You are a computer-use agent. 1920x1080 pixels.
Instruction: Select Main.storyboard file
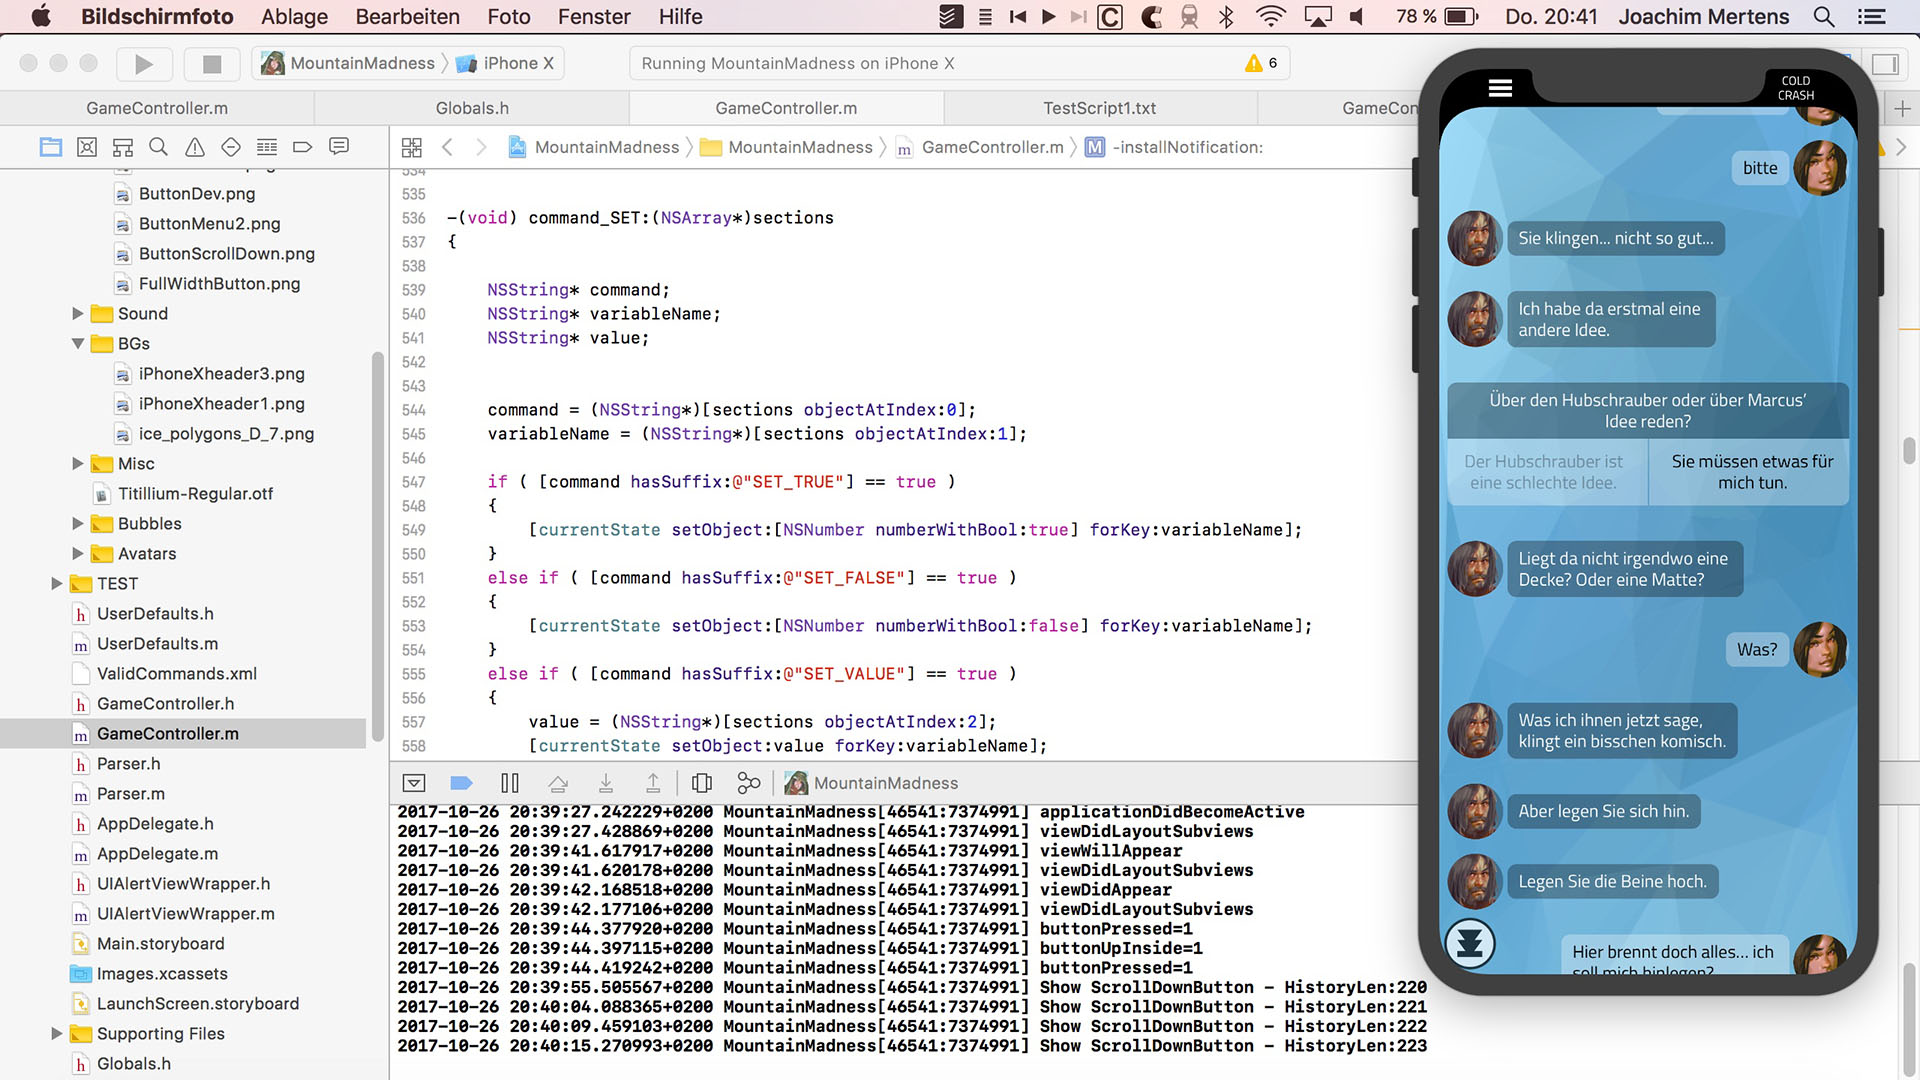pos(160,944)
